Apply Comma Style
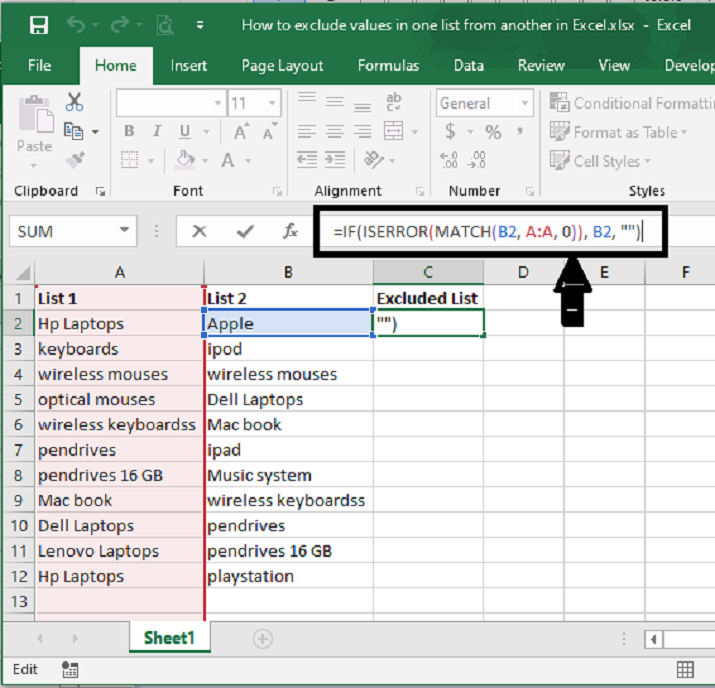The width and height of the screenshot is (715, 688). [x=520, y=132]
